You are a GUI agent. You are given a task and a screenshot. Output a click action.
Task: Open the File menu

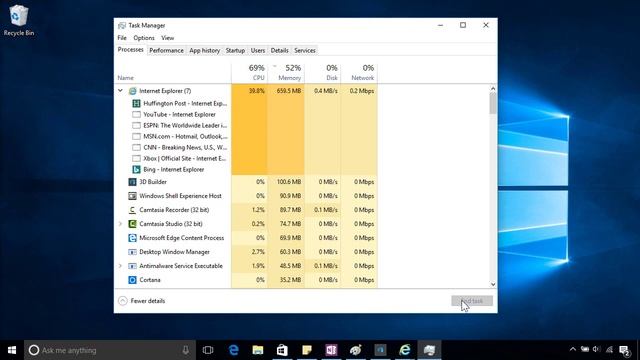click(122, 38)
